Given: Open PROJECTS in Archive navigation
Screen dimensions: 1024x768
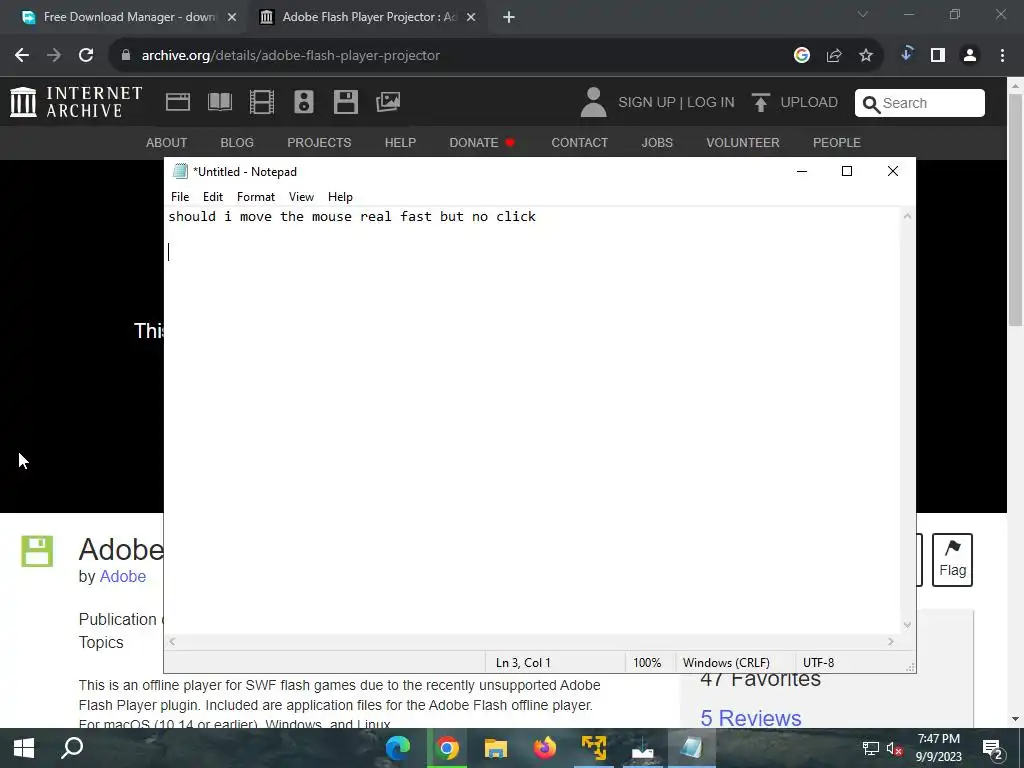Looking at the screenshot, I should pyautogui.click(x=319, y=142).
